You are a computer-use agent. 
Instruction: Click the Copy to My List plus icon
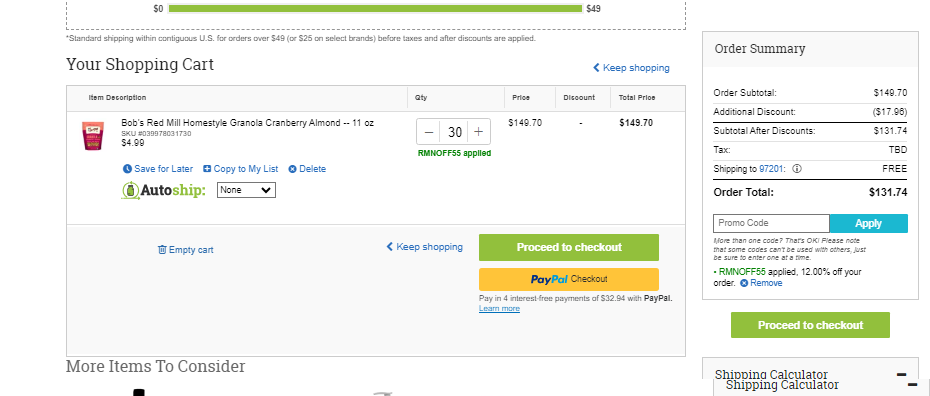[207, 169]
